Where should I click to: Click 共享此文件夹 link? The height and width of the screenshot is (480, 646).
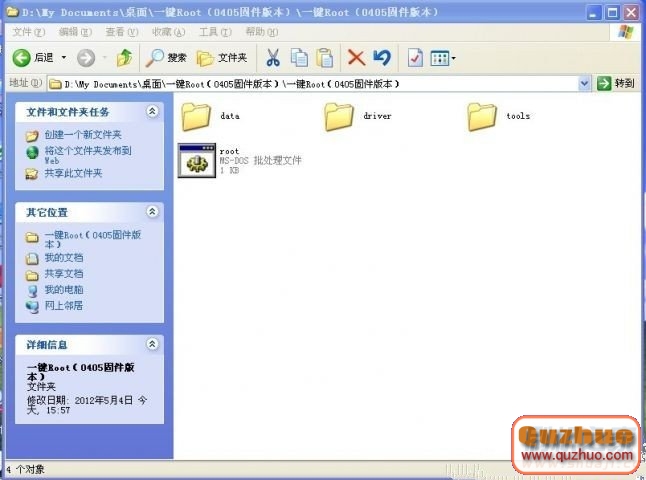[x=73, y=173]
